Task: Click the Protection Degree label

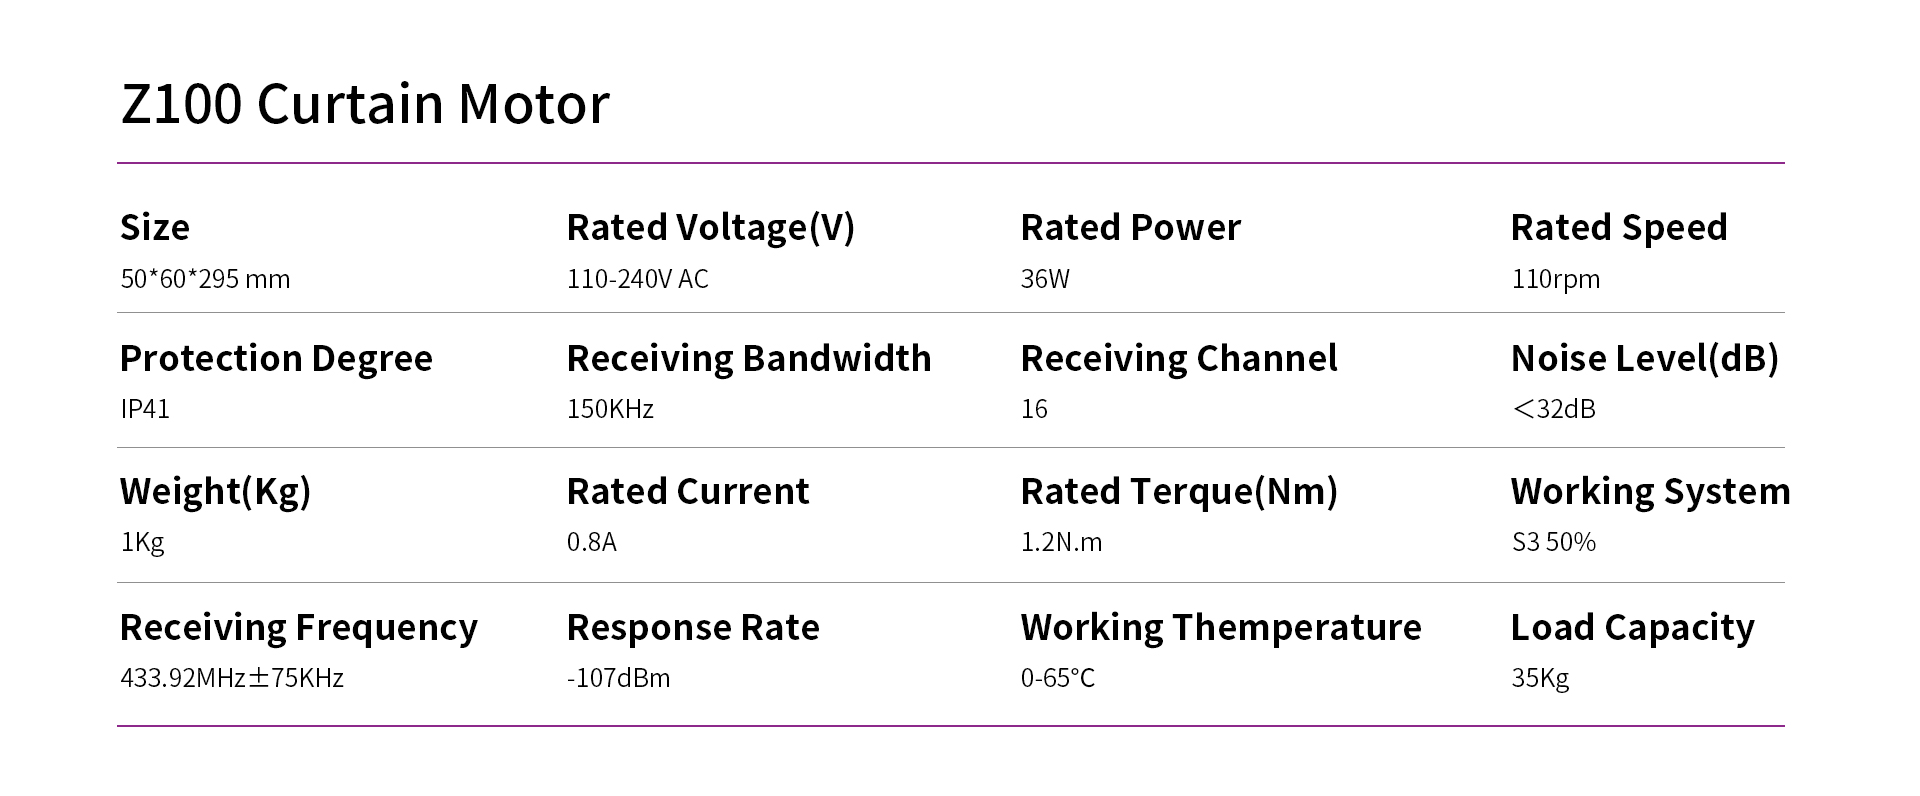Action: click(x=276, y=359)
